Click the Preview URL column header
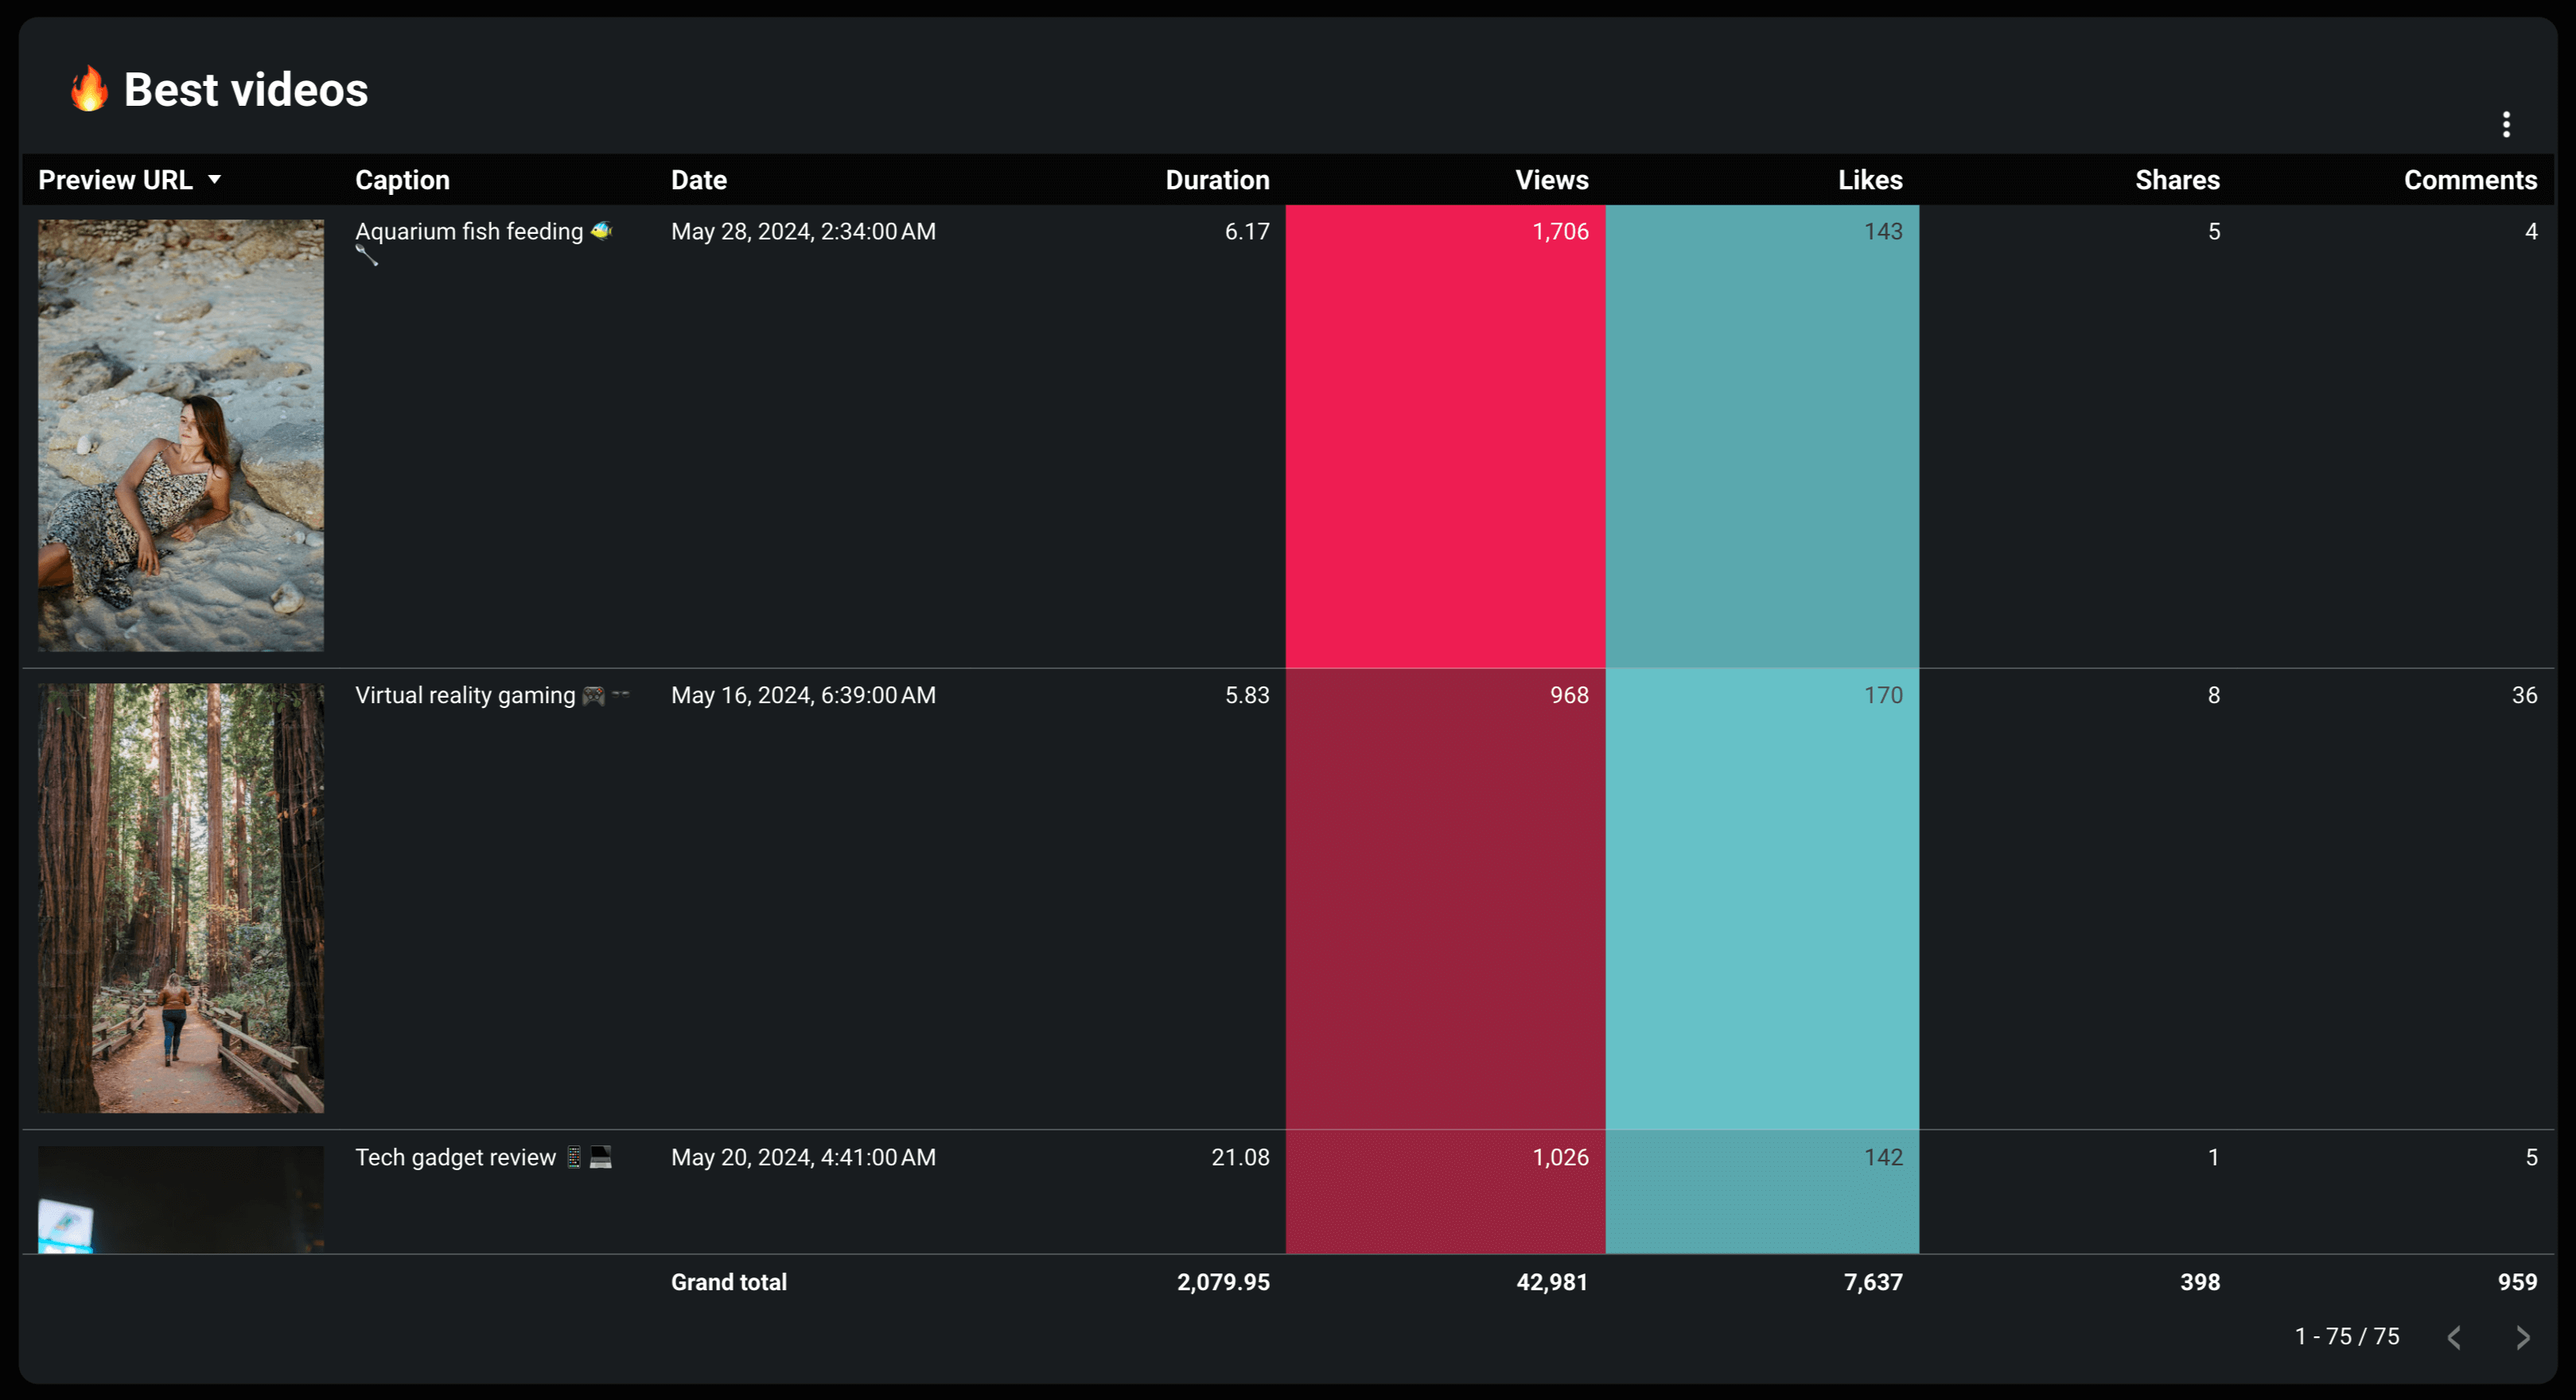 pos(115,180)
